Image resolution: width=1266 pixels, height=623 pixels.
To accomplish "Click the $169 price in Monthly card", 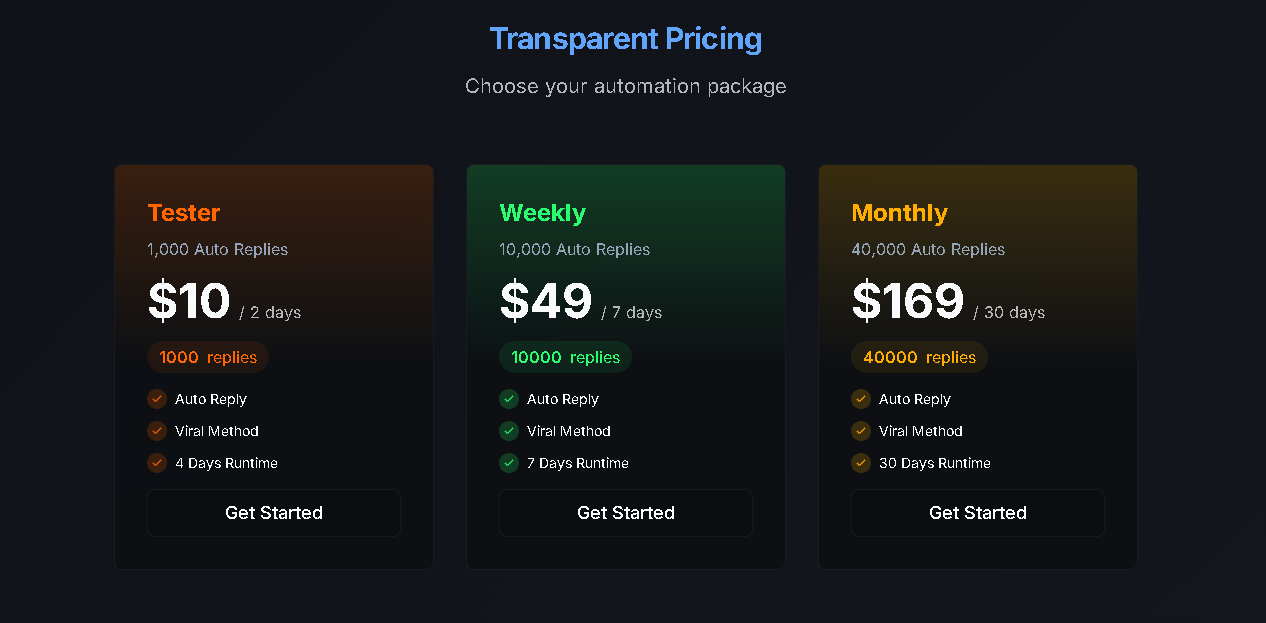I will pyautogui.click(x=908, y=301).
